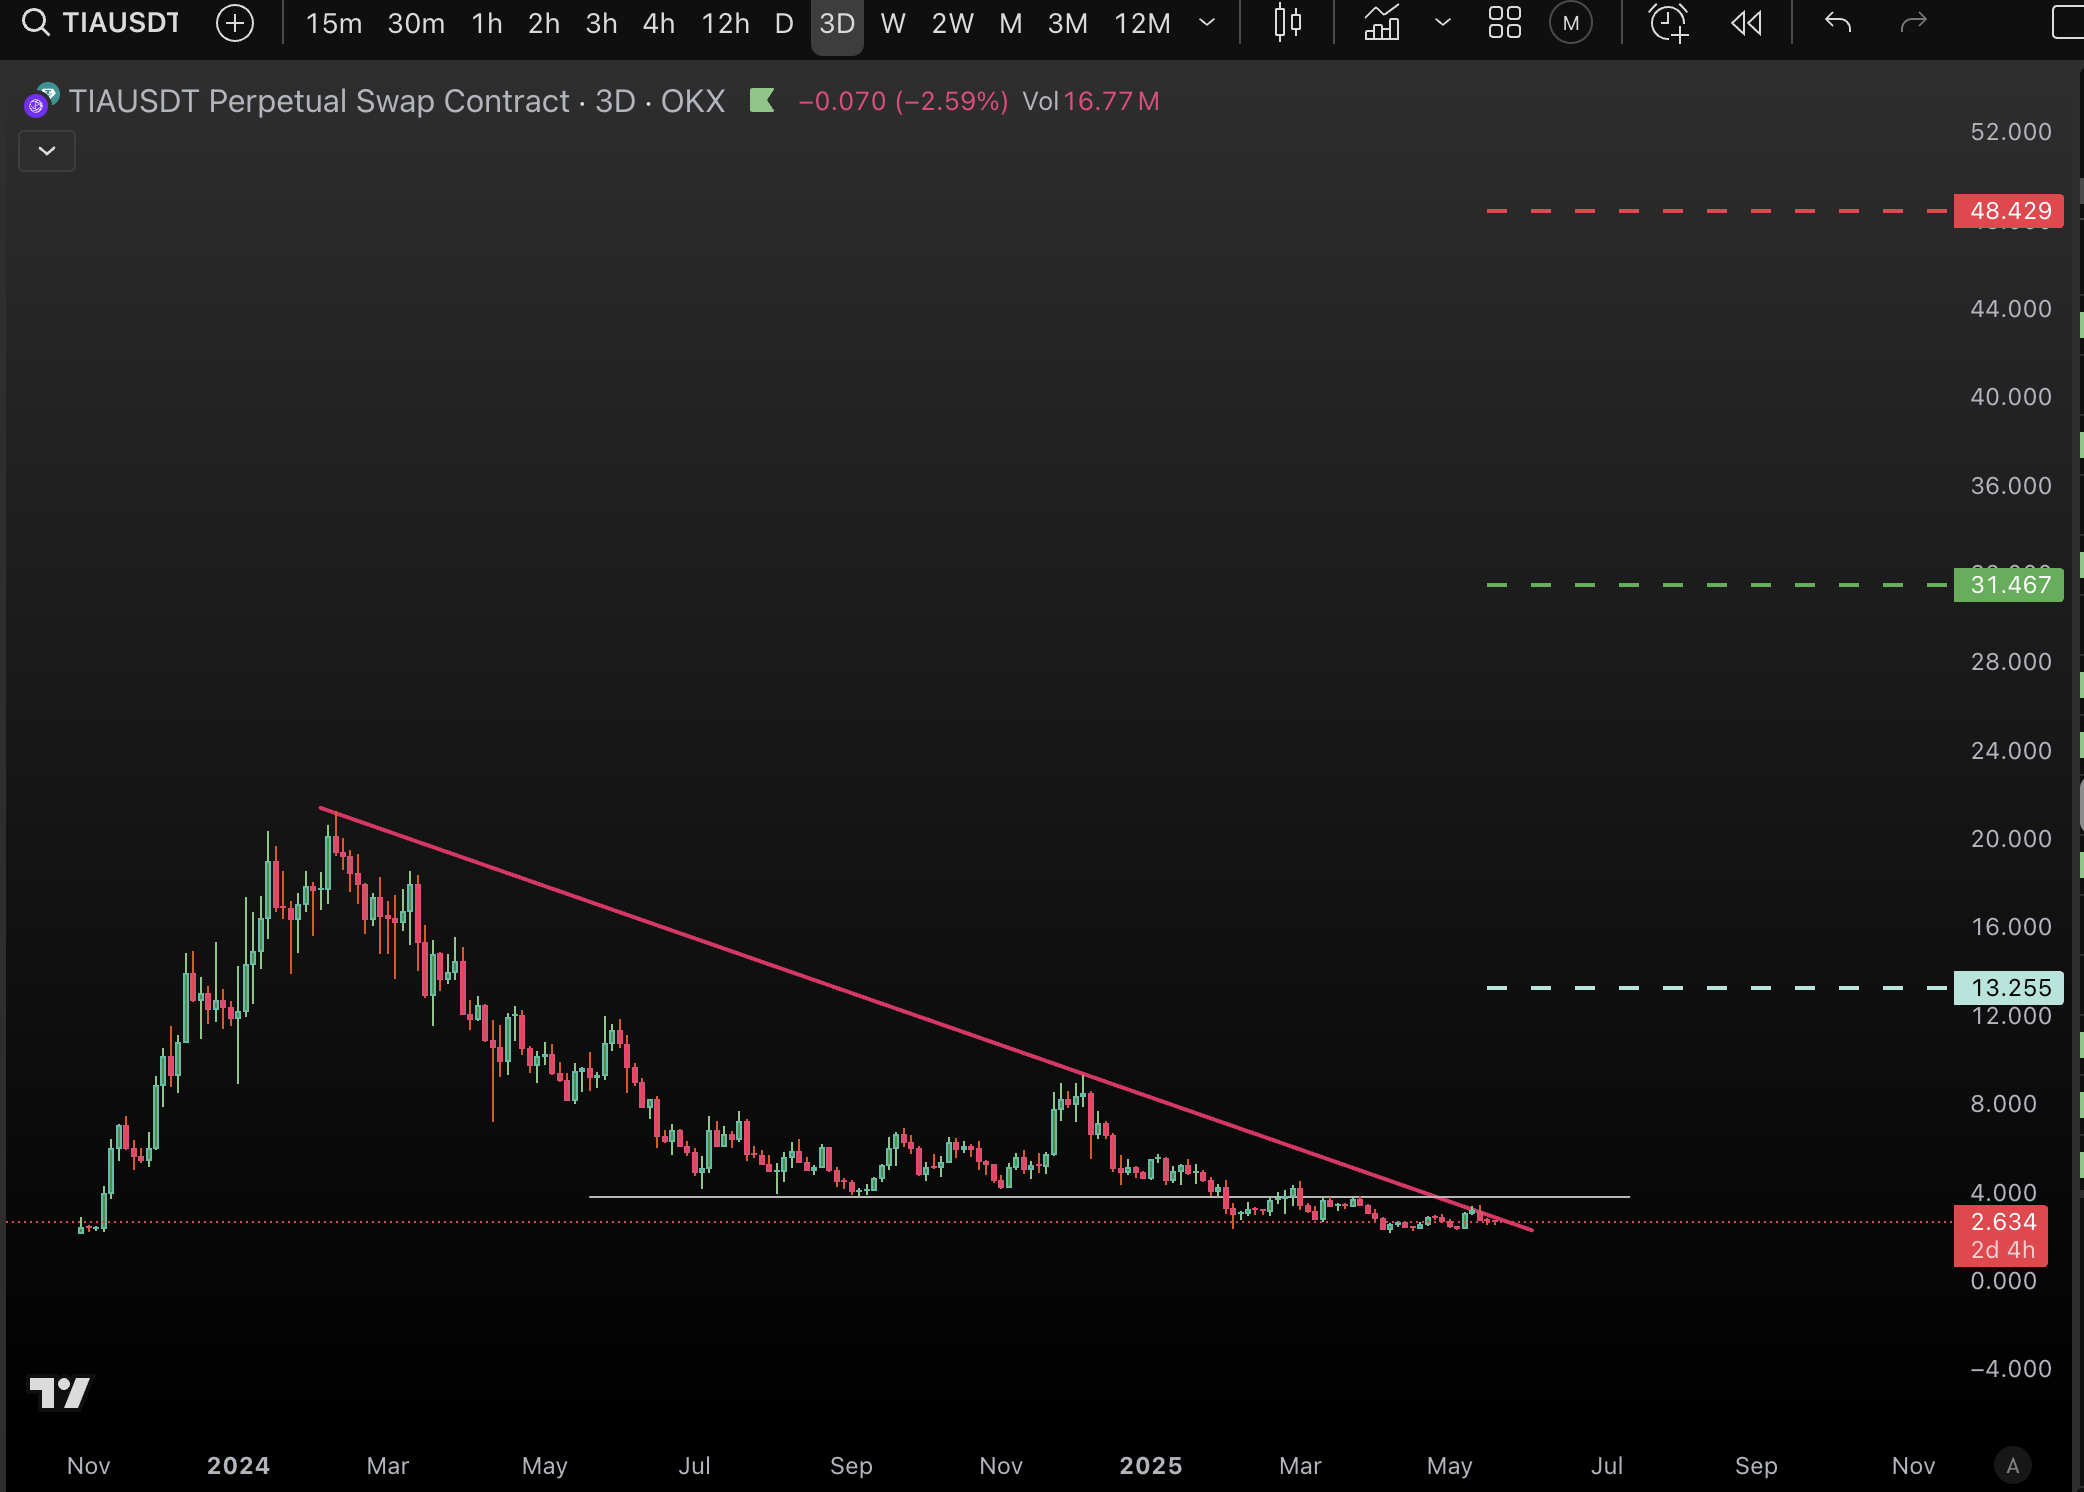Select the red dashed 48.429 line

click(1717, 211)
